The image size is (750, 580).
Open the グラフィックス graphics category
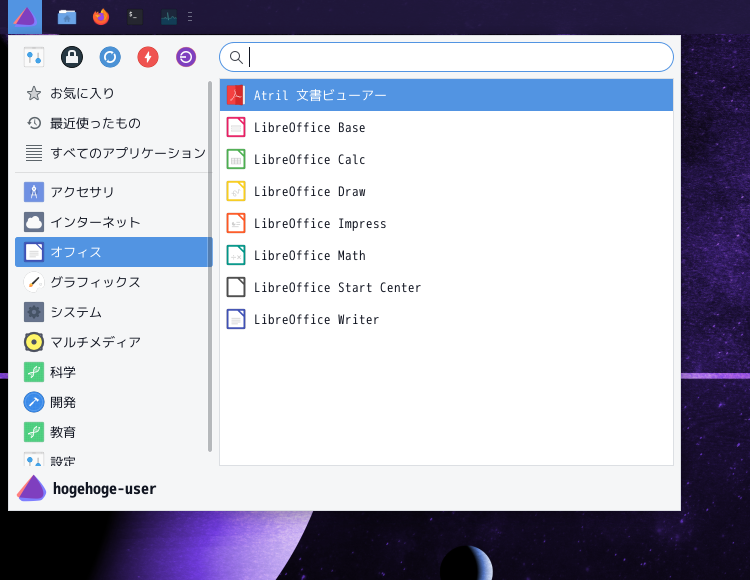(x=113, y=282)
